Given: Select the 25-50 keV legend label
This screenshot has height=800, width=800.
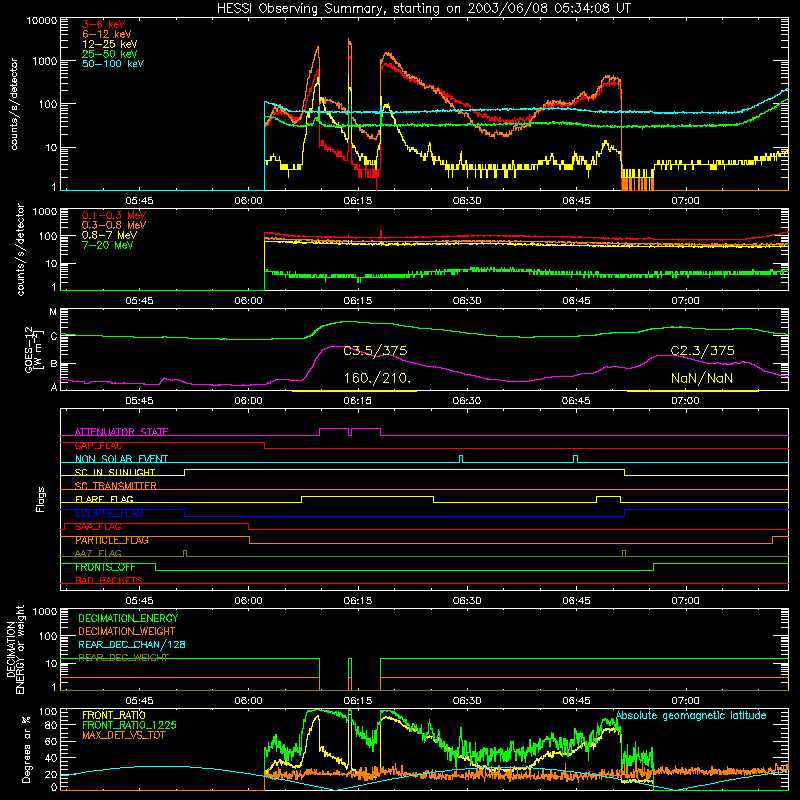Looking at the screenshot, I should [110, 54].
